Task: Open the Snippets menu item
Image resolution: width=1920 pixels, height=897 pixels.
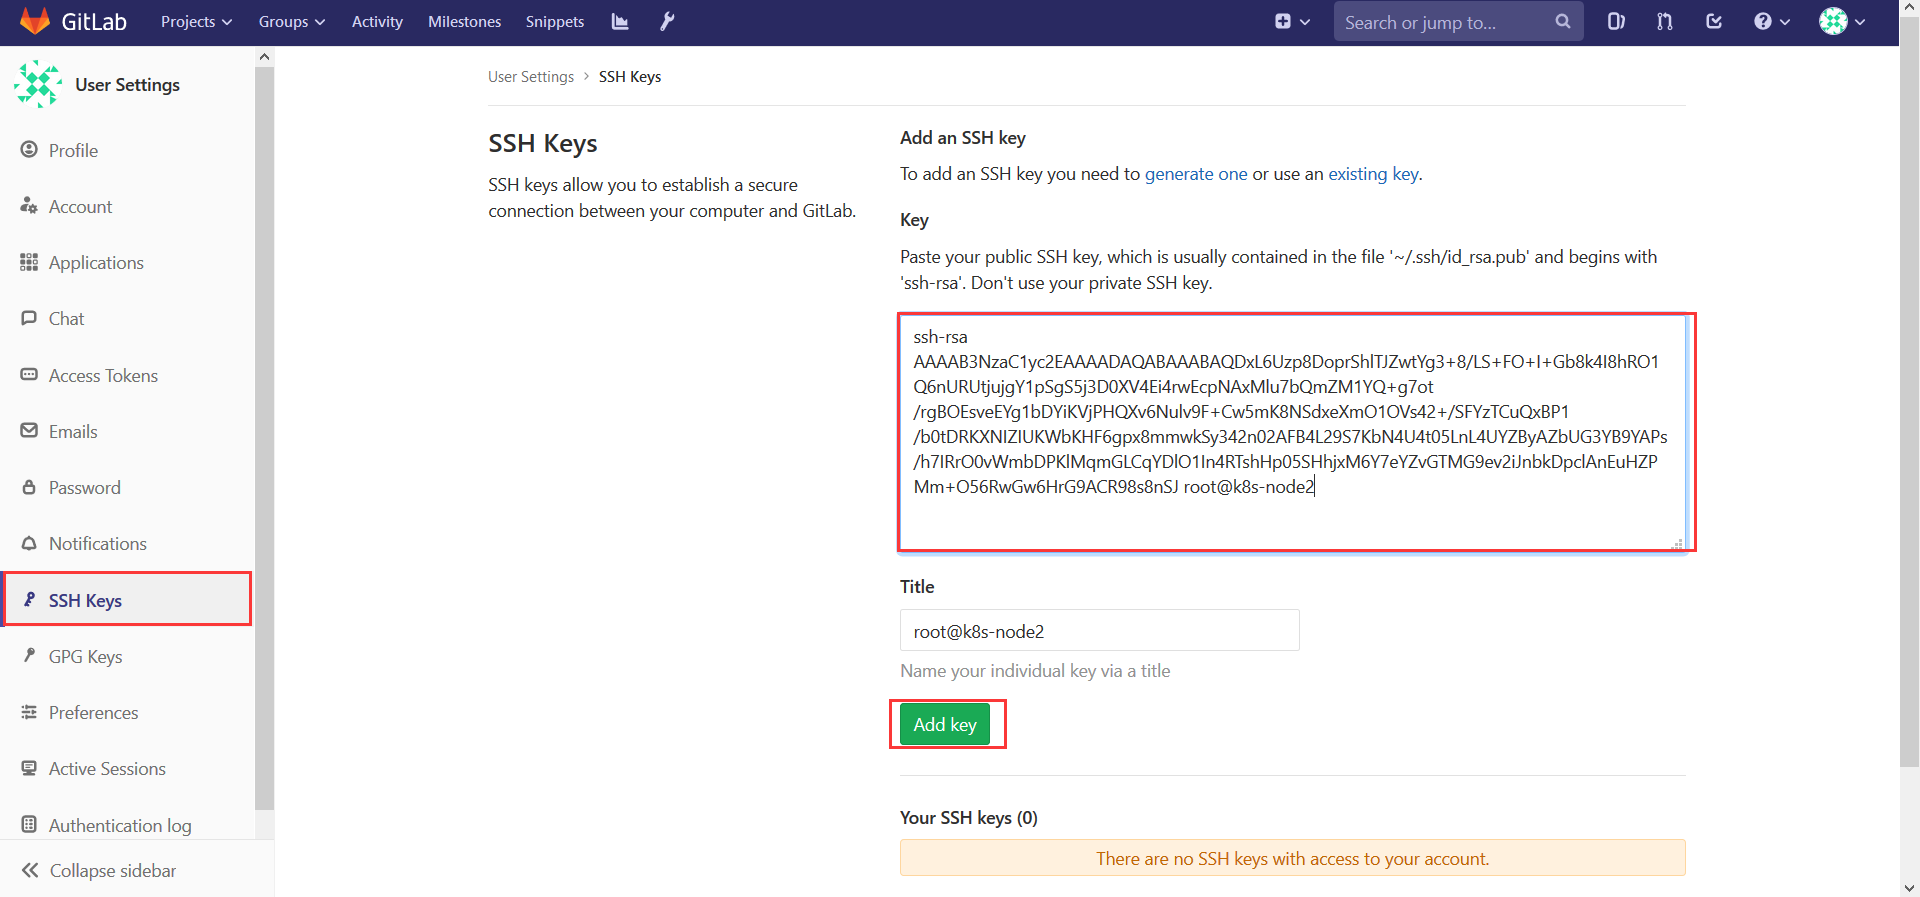Action: coord(555,21)
